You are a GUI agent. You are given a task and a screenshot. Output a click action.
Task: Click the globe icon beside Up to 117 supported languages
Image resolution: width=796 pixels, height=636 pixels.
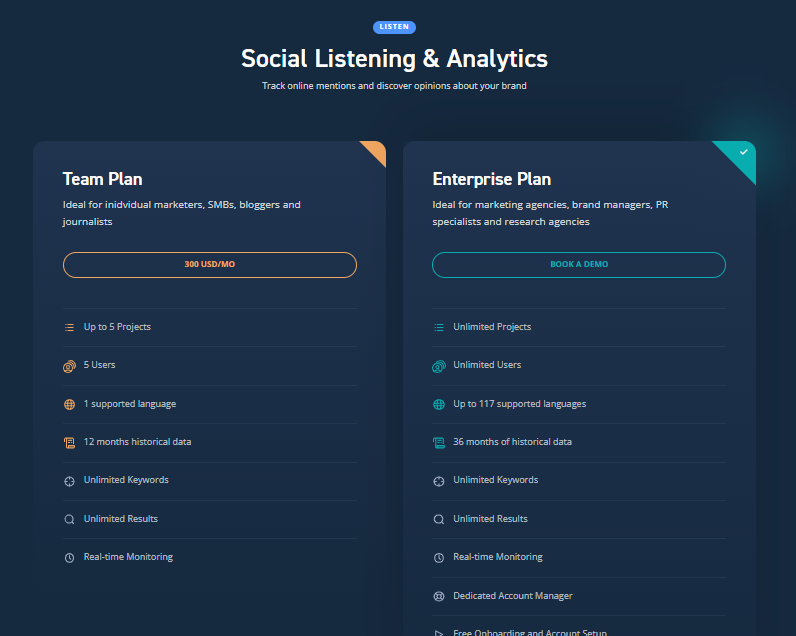coord(439,404)
